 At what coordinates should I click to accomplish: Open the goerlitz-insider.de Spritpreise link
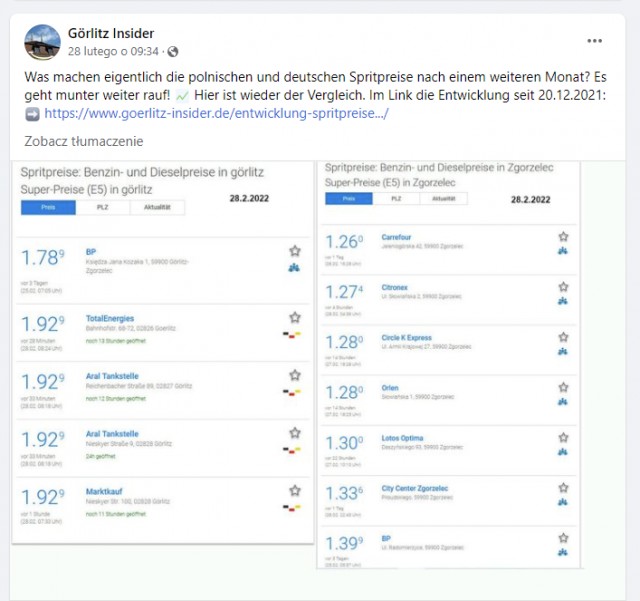click(x=216, y=114)
